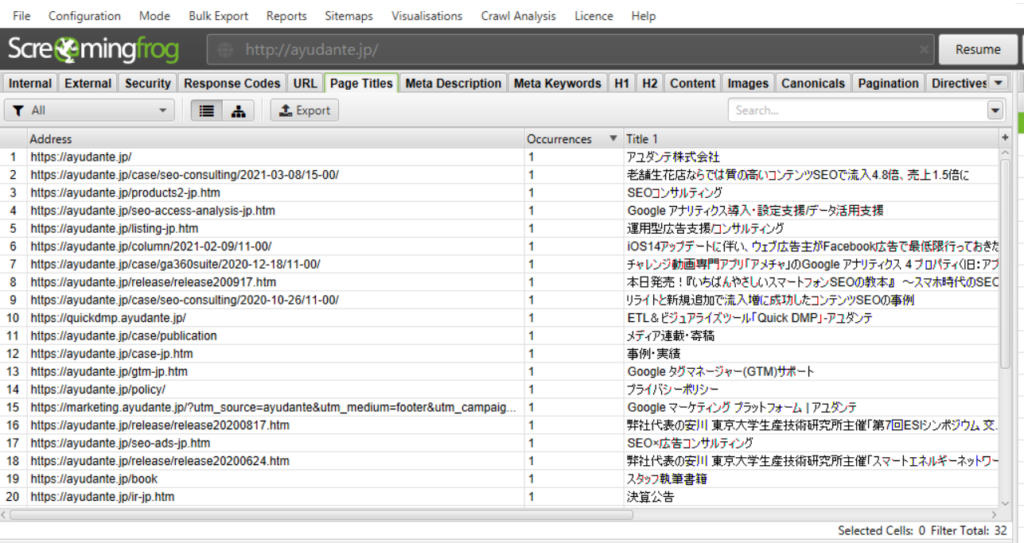The width and height of the screenshot is (1024, 543).
Task: Open the Licence menu
Action: (594, 16)
